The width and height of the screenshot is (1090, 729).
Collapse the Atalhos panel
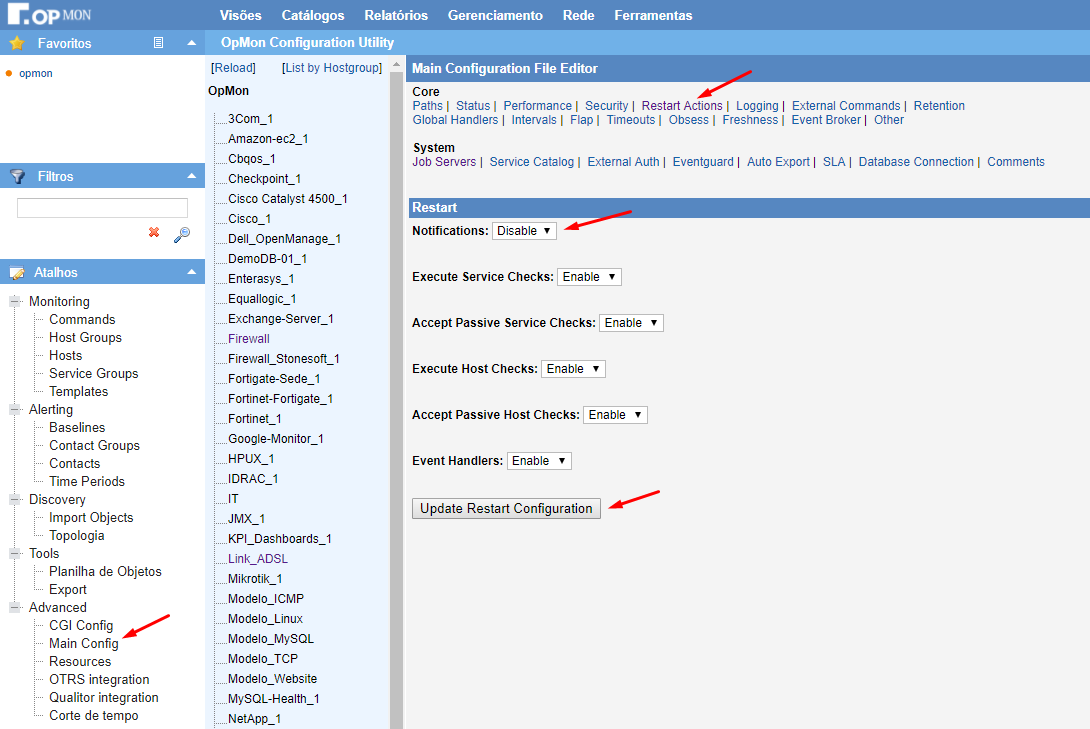[191, 272]
